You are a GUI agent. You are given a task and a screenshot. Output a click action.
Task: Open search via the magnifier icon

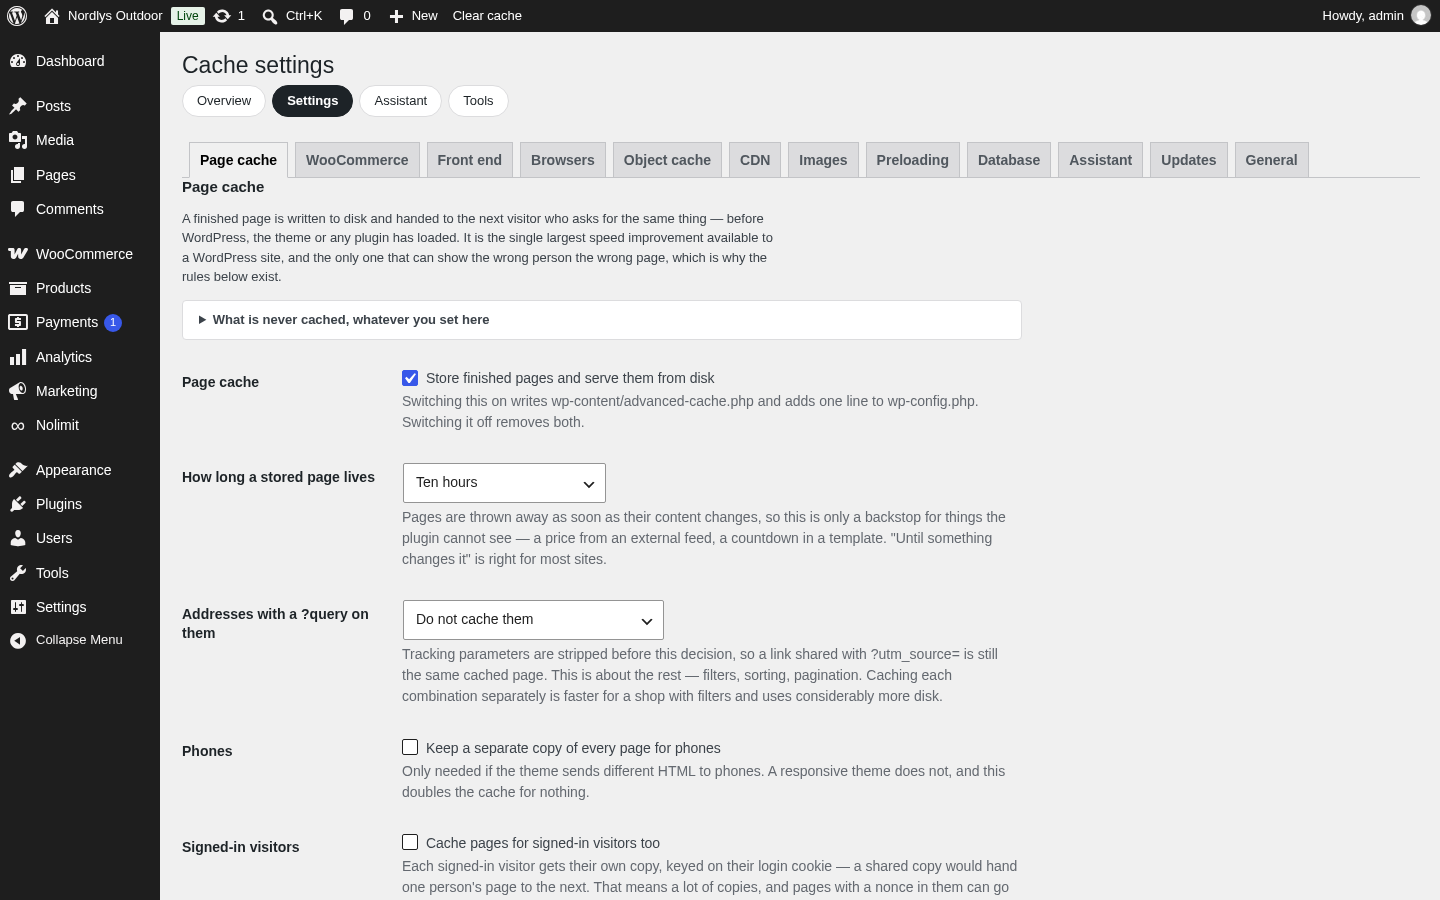pyautogui.click(x=270, y=16)
